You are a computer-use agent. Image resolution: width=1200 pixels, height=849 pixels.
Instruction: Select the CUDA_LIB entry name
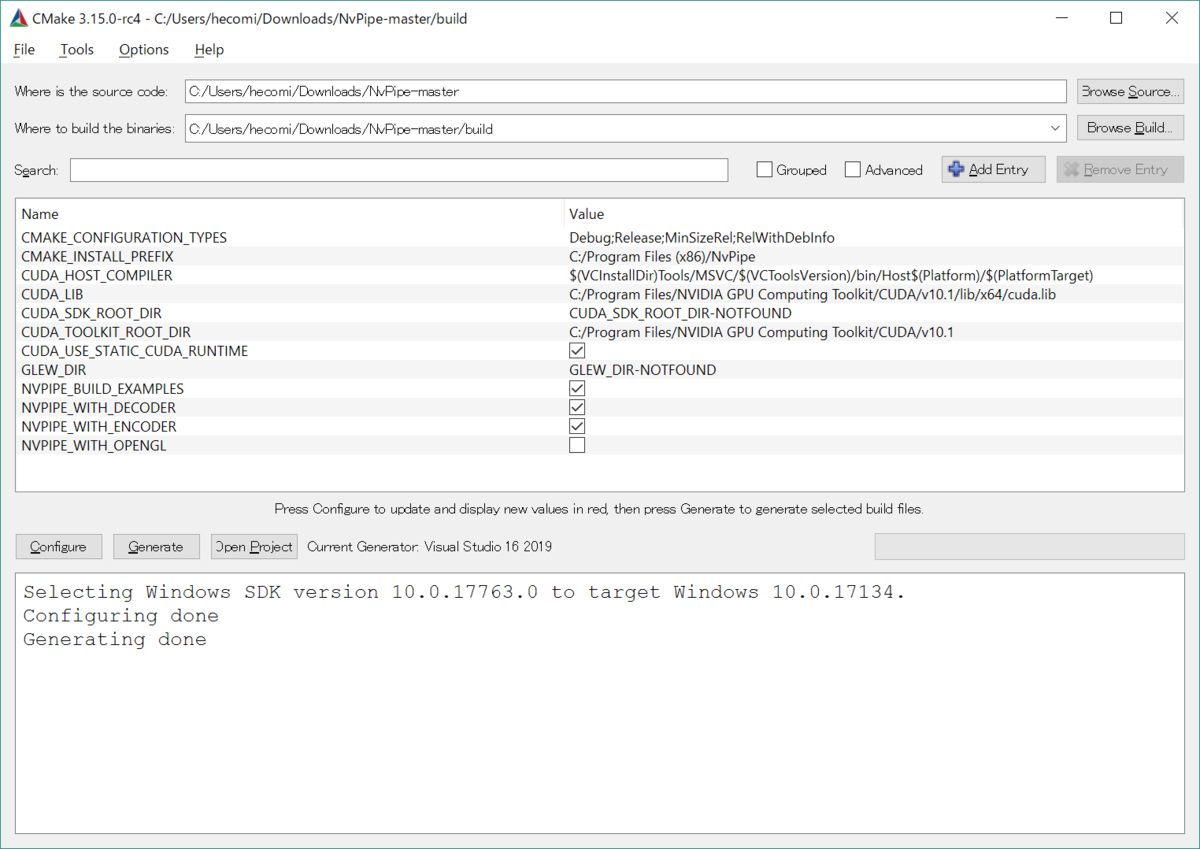pyautogui.click(x=52, y=294)
